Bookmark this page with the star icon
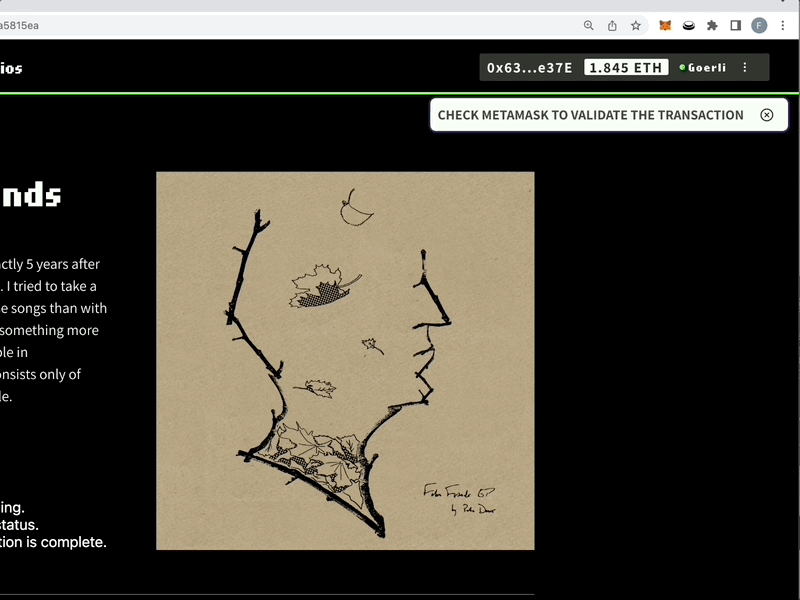Screen dimensions: 800x600 [x=636, y=26]
